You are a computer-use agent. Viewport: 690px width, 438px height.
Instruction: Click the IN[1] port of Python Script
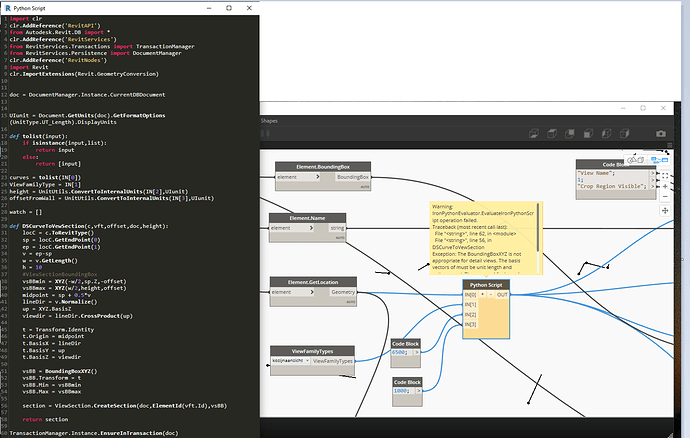pos(470,305)
